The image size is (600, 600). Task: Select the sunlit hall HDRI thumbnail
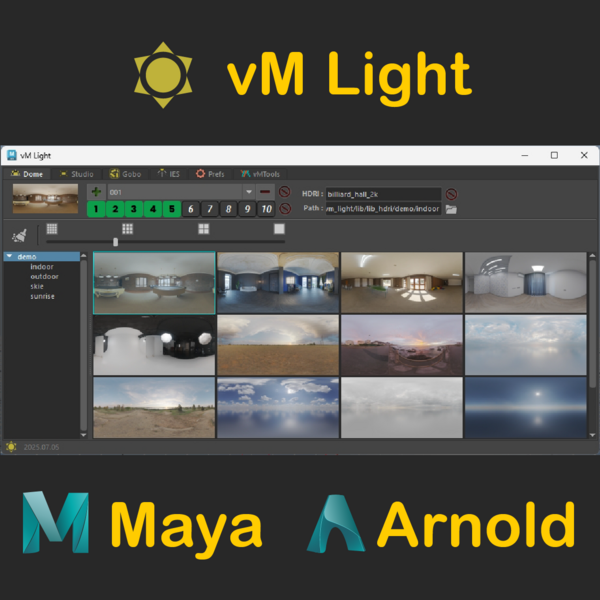click(x=402, y=283)
